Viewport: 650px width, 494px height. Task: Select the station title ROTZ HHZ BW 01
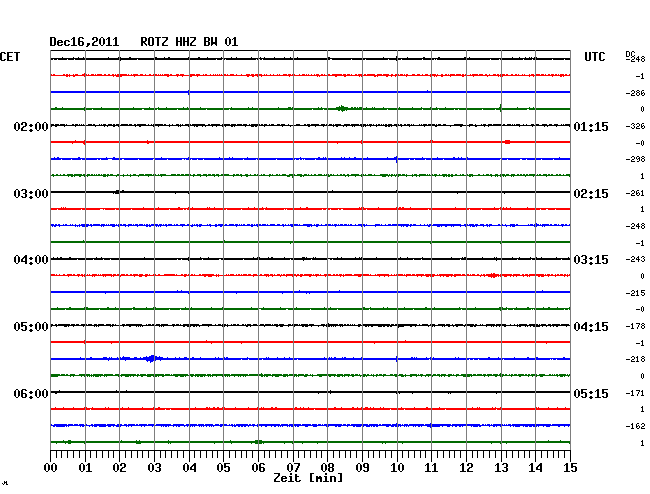tap(189, 42)
